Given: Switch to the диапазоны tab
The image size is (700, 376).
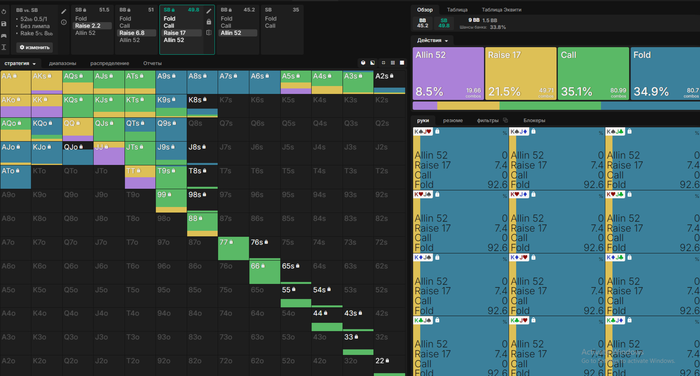Looking at the screenshot, I should pos(62,63).
